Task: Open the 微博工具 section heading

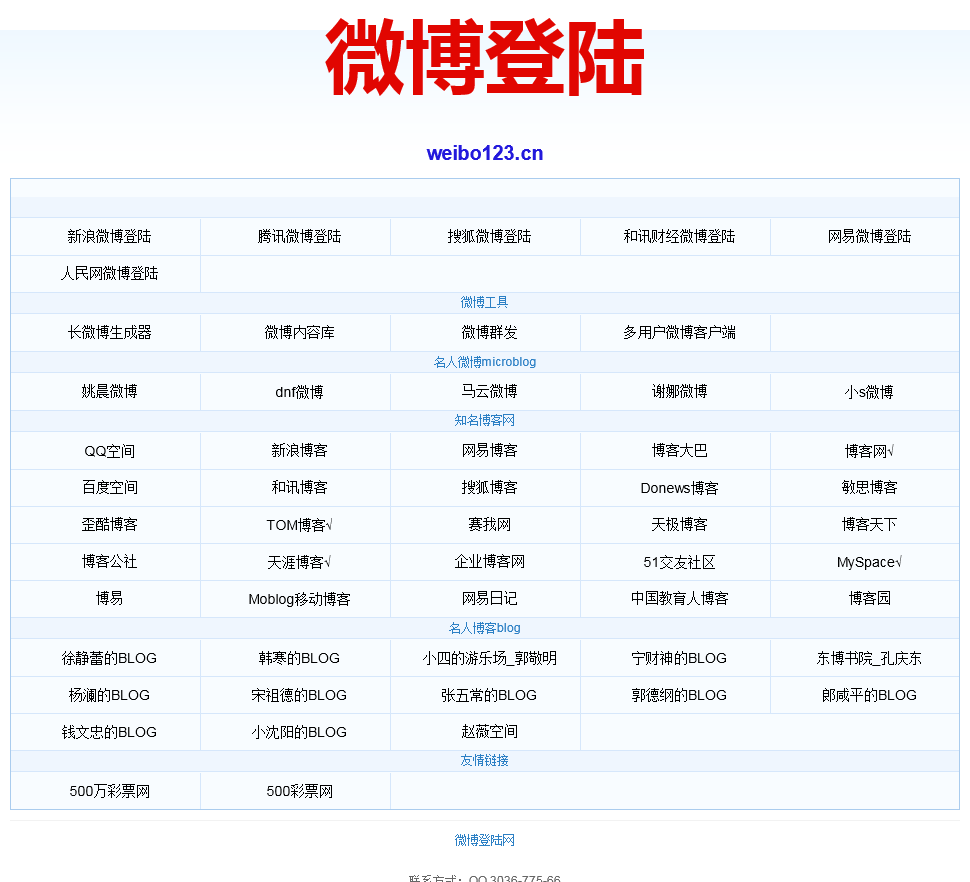Action: (484, 302)
